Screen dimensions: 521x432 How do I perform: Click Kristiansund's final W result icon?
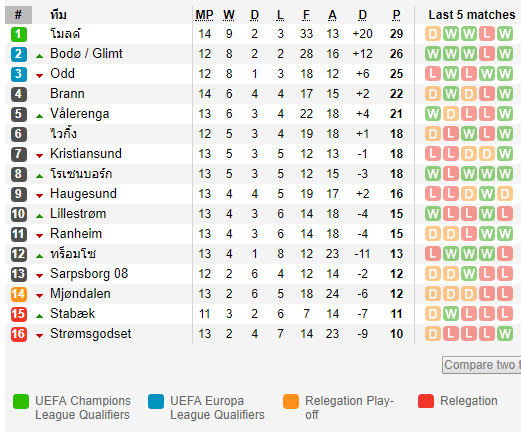(x=505, y=154)
